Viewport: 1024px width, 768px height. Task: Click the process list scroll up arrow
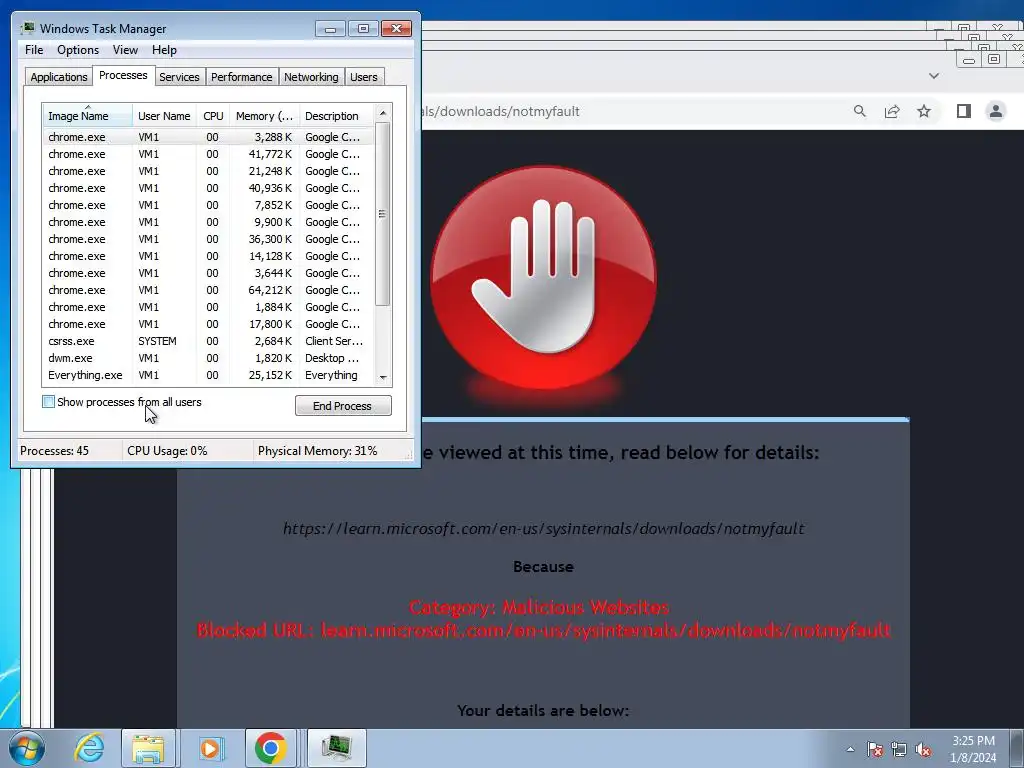coord(383,113)
